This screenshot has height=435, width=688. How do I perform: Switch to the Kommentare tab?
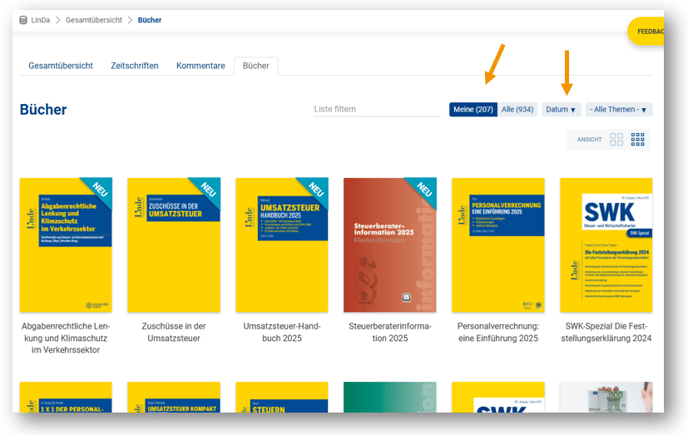tap(201, 66)
